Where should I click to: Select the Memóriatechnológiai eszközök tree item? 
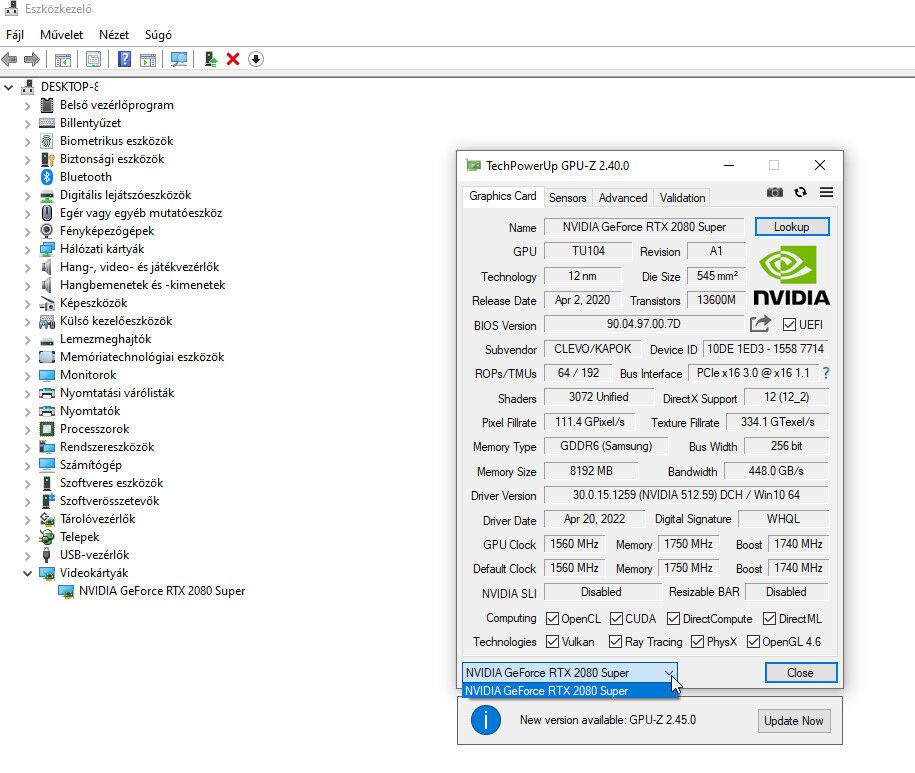tap(142, 357)
